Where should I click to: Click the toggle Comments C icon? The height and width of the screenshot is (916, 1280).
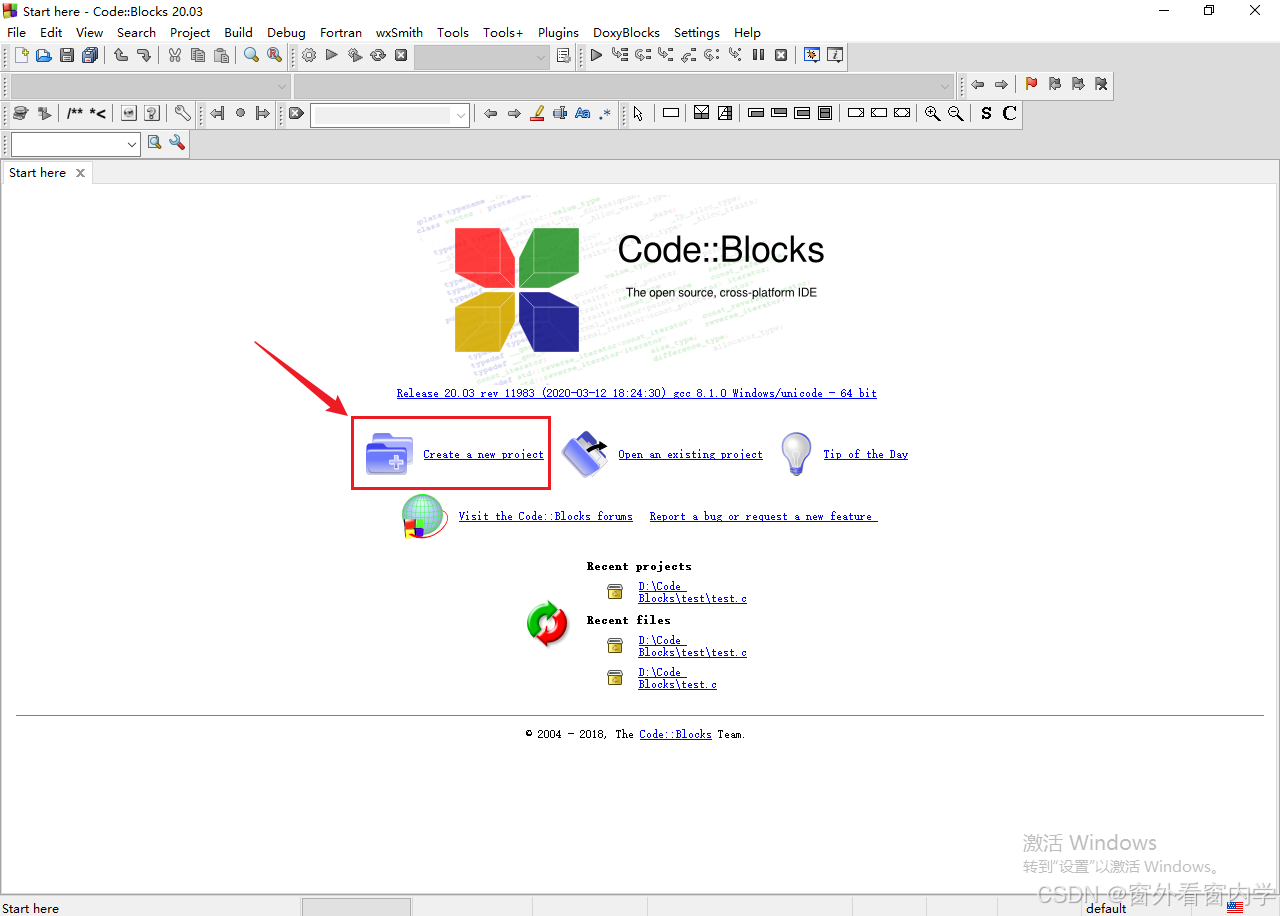[1009, 114]
